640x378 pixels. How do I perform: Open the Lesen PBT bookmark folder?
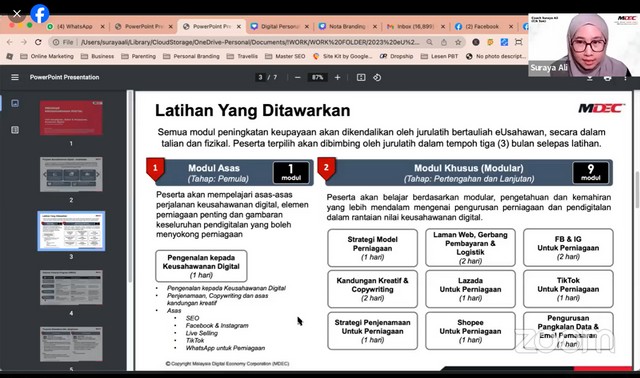[440, 56]
